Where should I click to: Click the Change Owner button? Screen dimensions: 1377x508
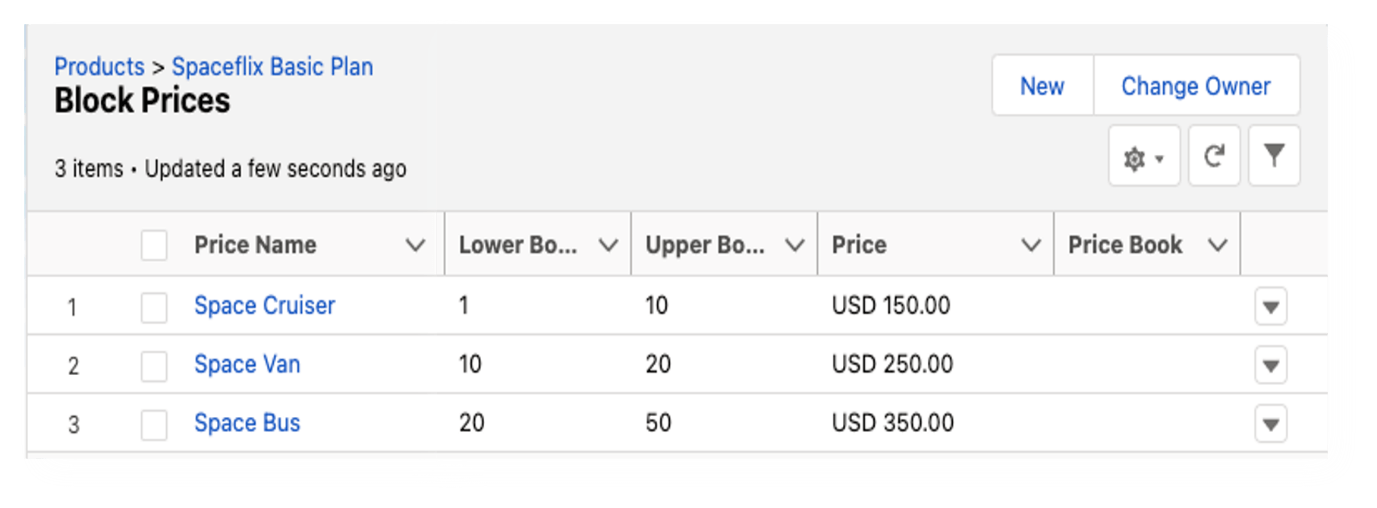(1195, 86)
